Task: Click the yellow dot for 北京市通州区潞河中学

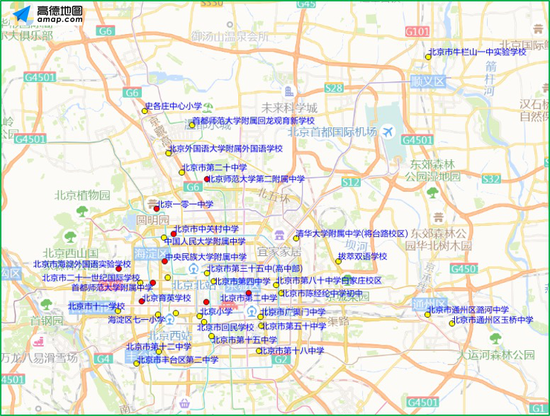Action: (428, 315)
